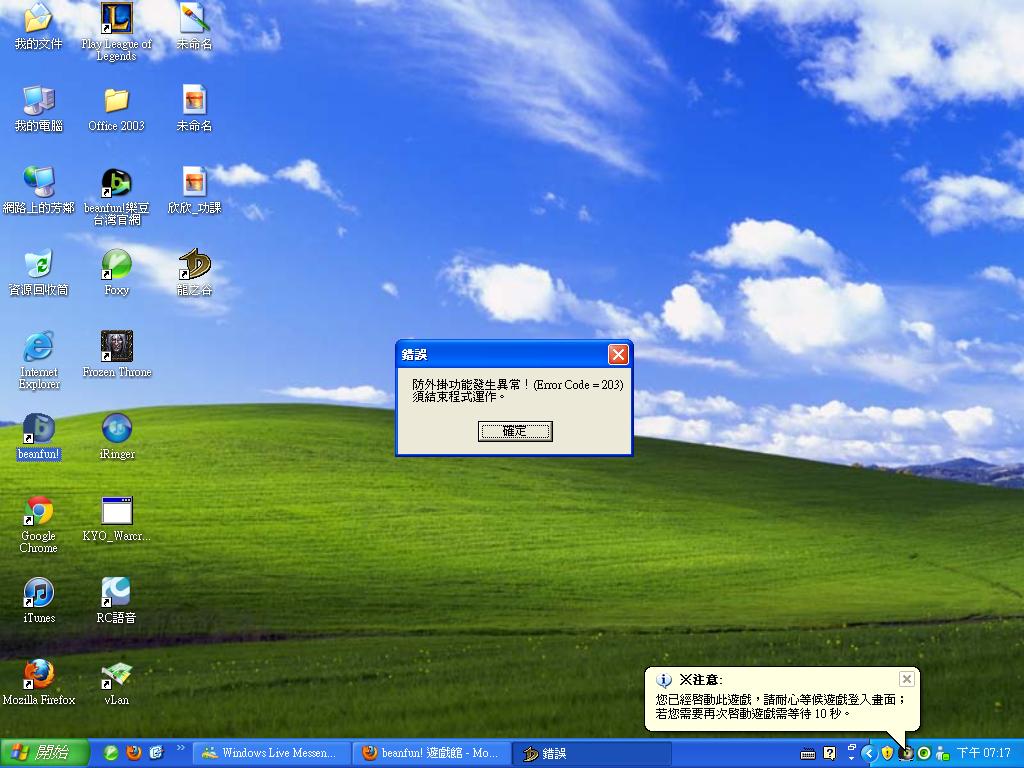Switch to beanfun! 遊戲館 taskbar button
The image size is (1024, 768).
432,754
